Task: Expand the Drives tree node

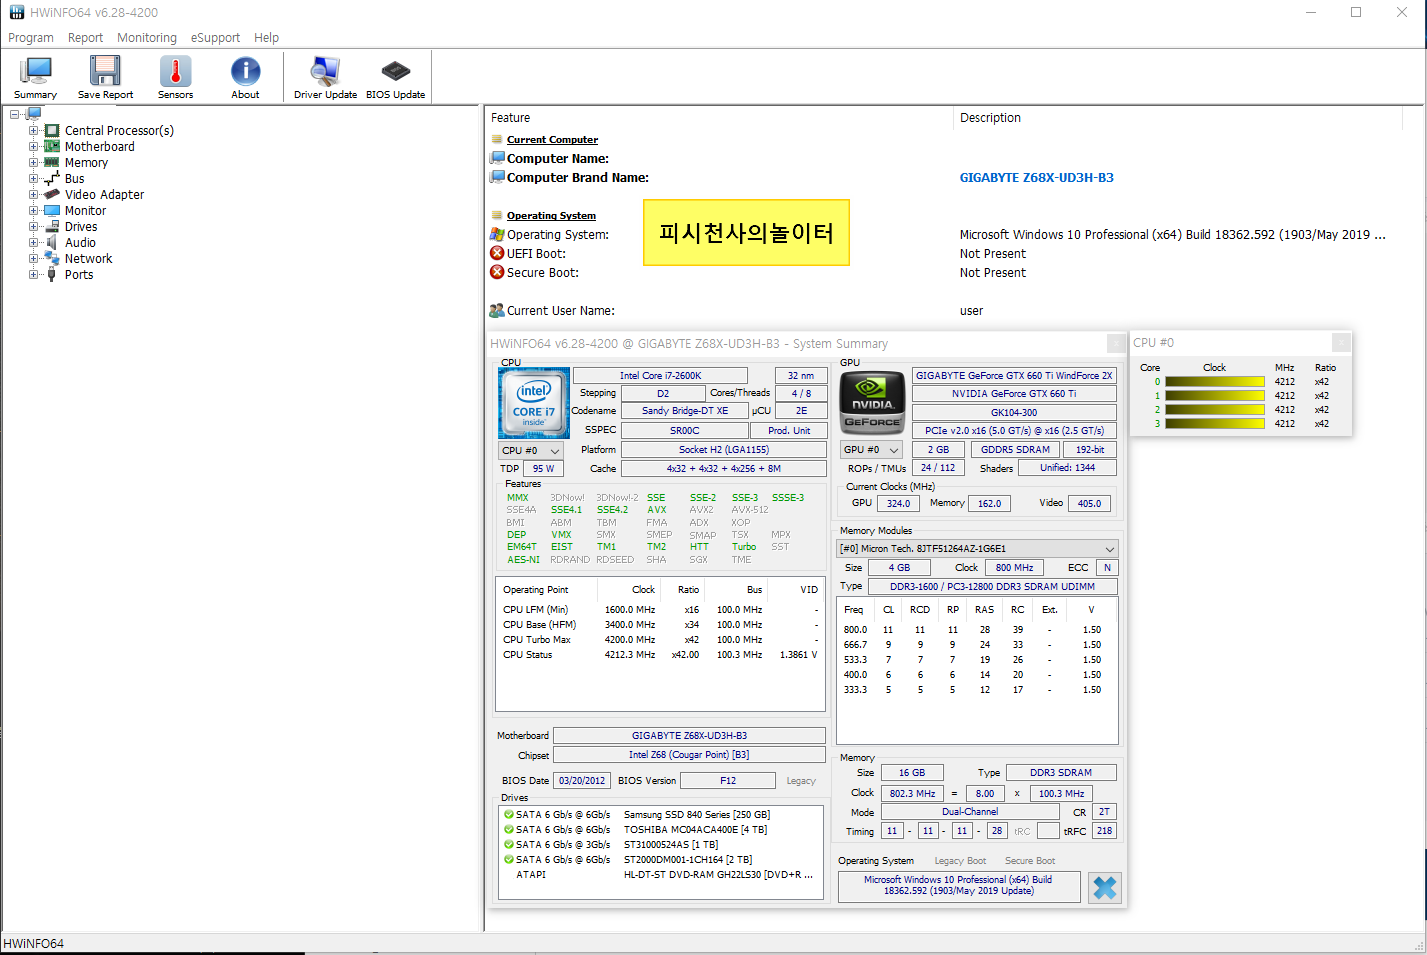Action: [33, 227]
